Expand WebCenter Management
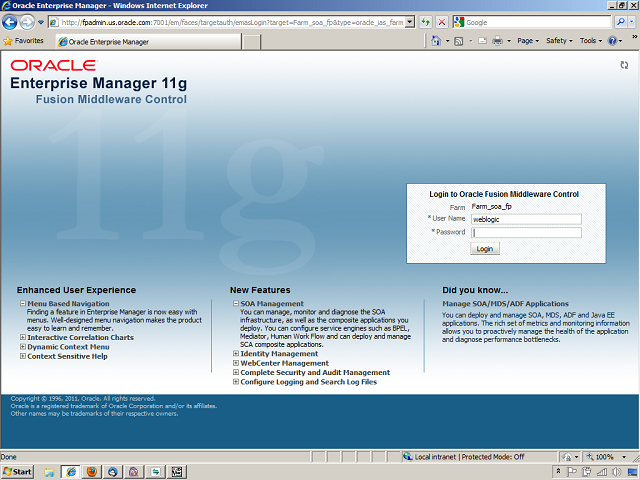The width and height of the screenshot is (640, 480). pos(236,363)
